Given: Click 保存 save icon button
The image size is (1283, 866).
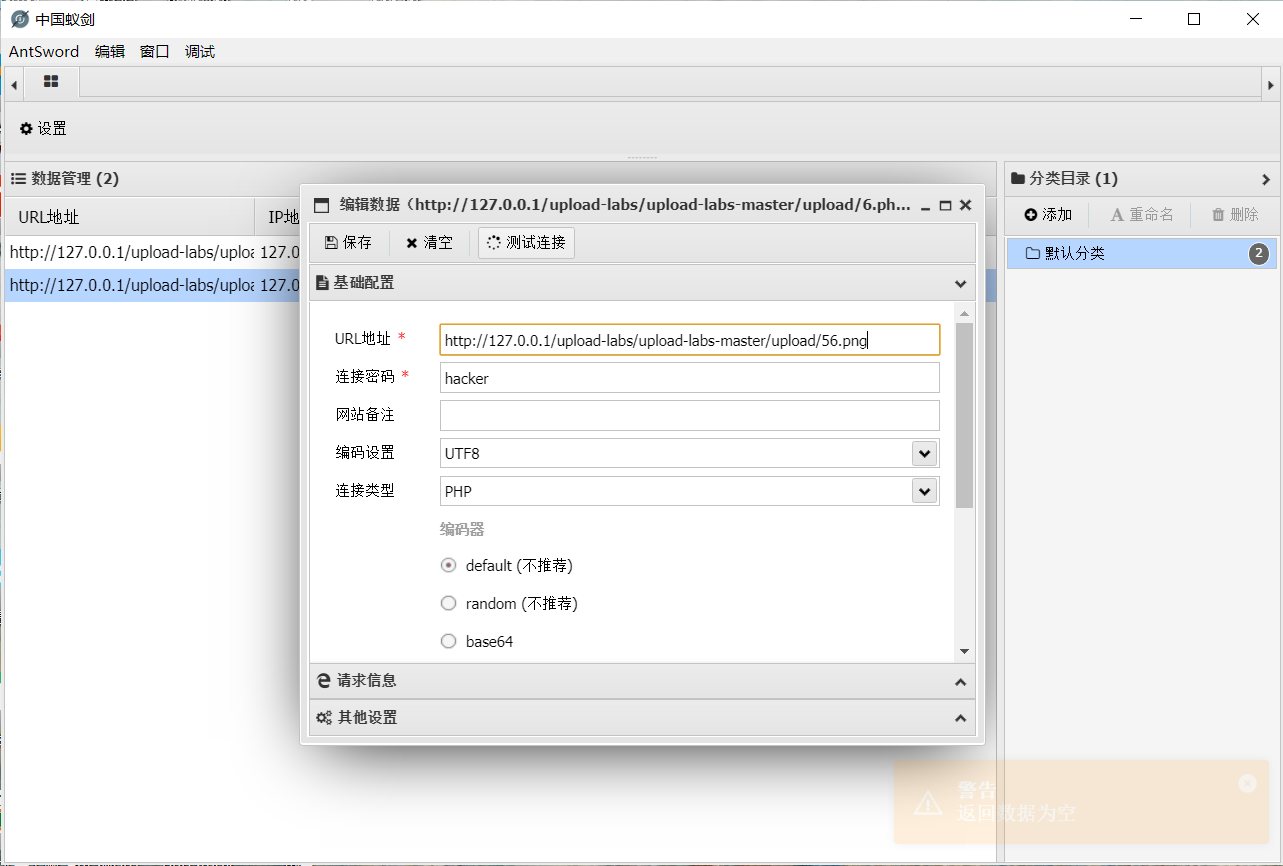Looking at the screenshot, I should (348, 243).
